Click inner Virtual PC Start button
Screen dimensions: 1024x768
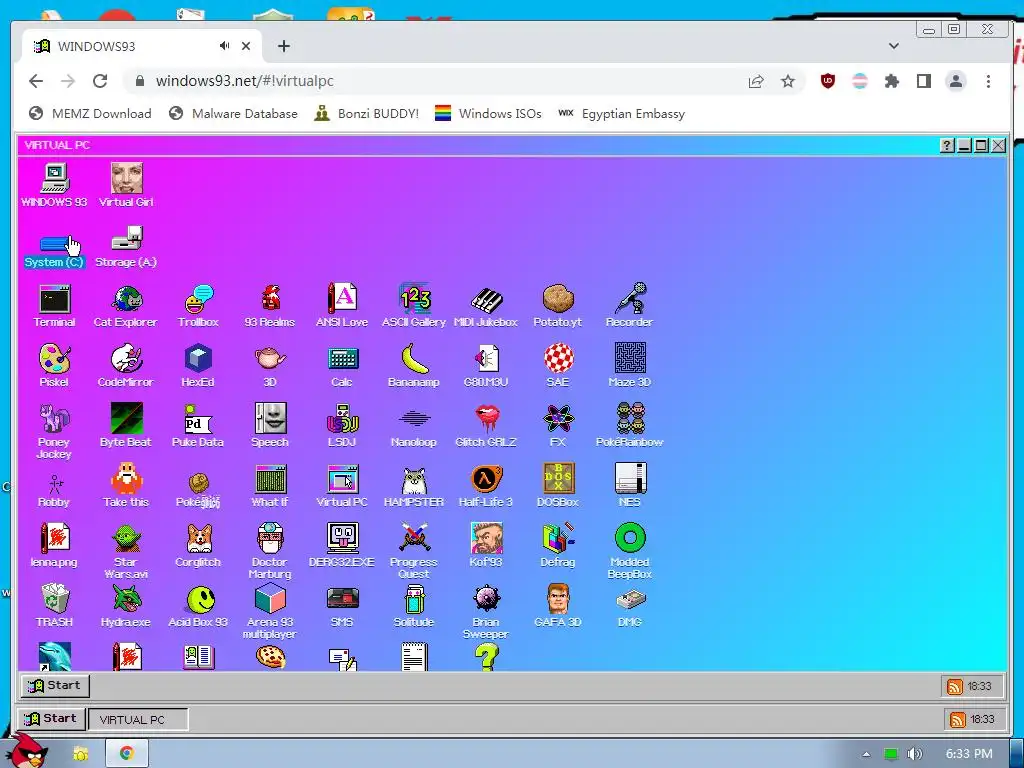pos(55,685)
